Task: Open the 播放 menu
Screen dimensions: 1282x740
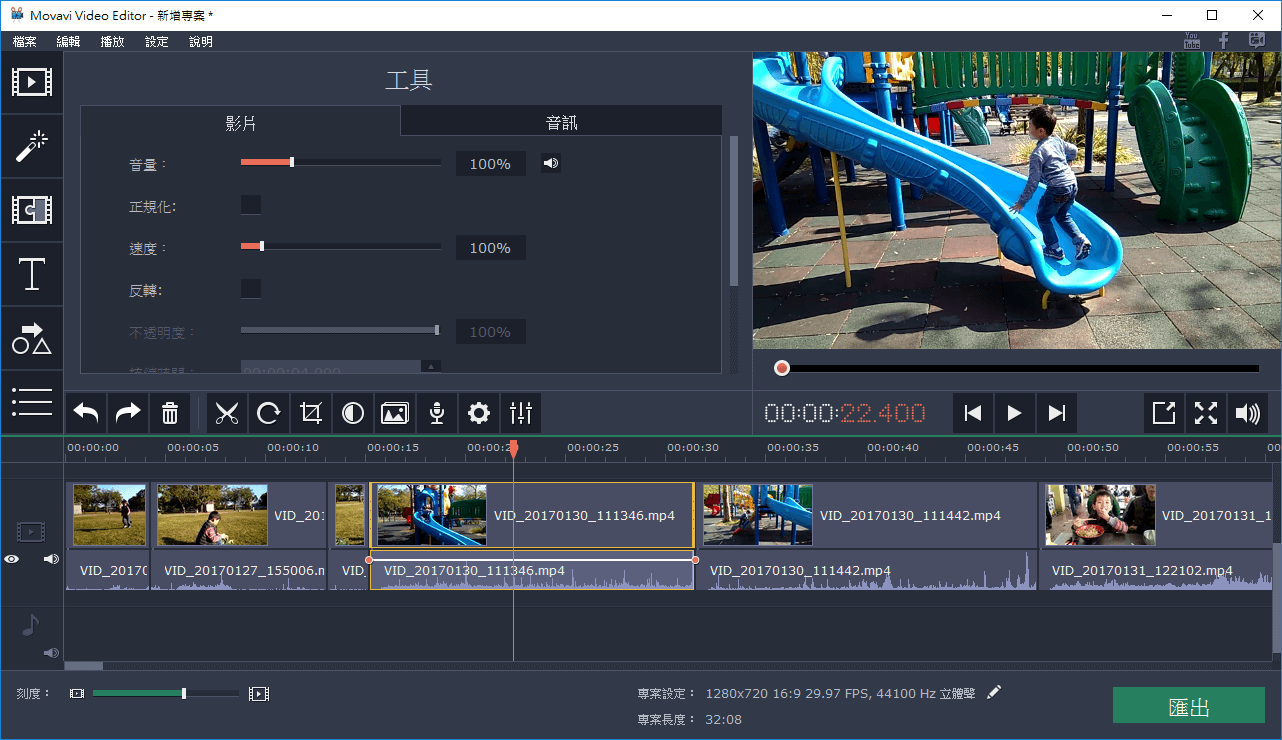Action: click(x=111, y=41)
